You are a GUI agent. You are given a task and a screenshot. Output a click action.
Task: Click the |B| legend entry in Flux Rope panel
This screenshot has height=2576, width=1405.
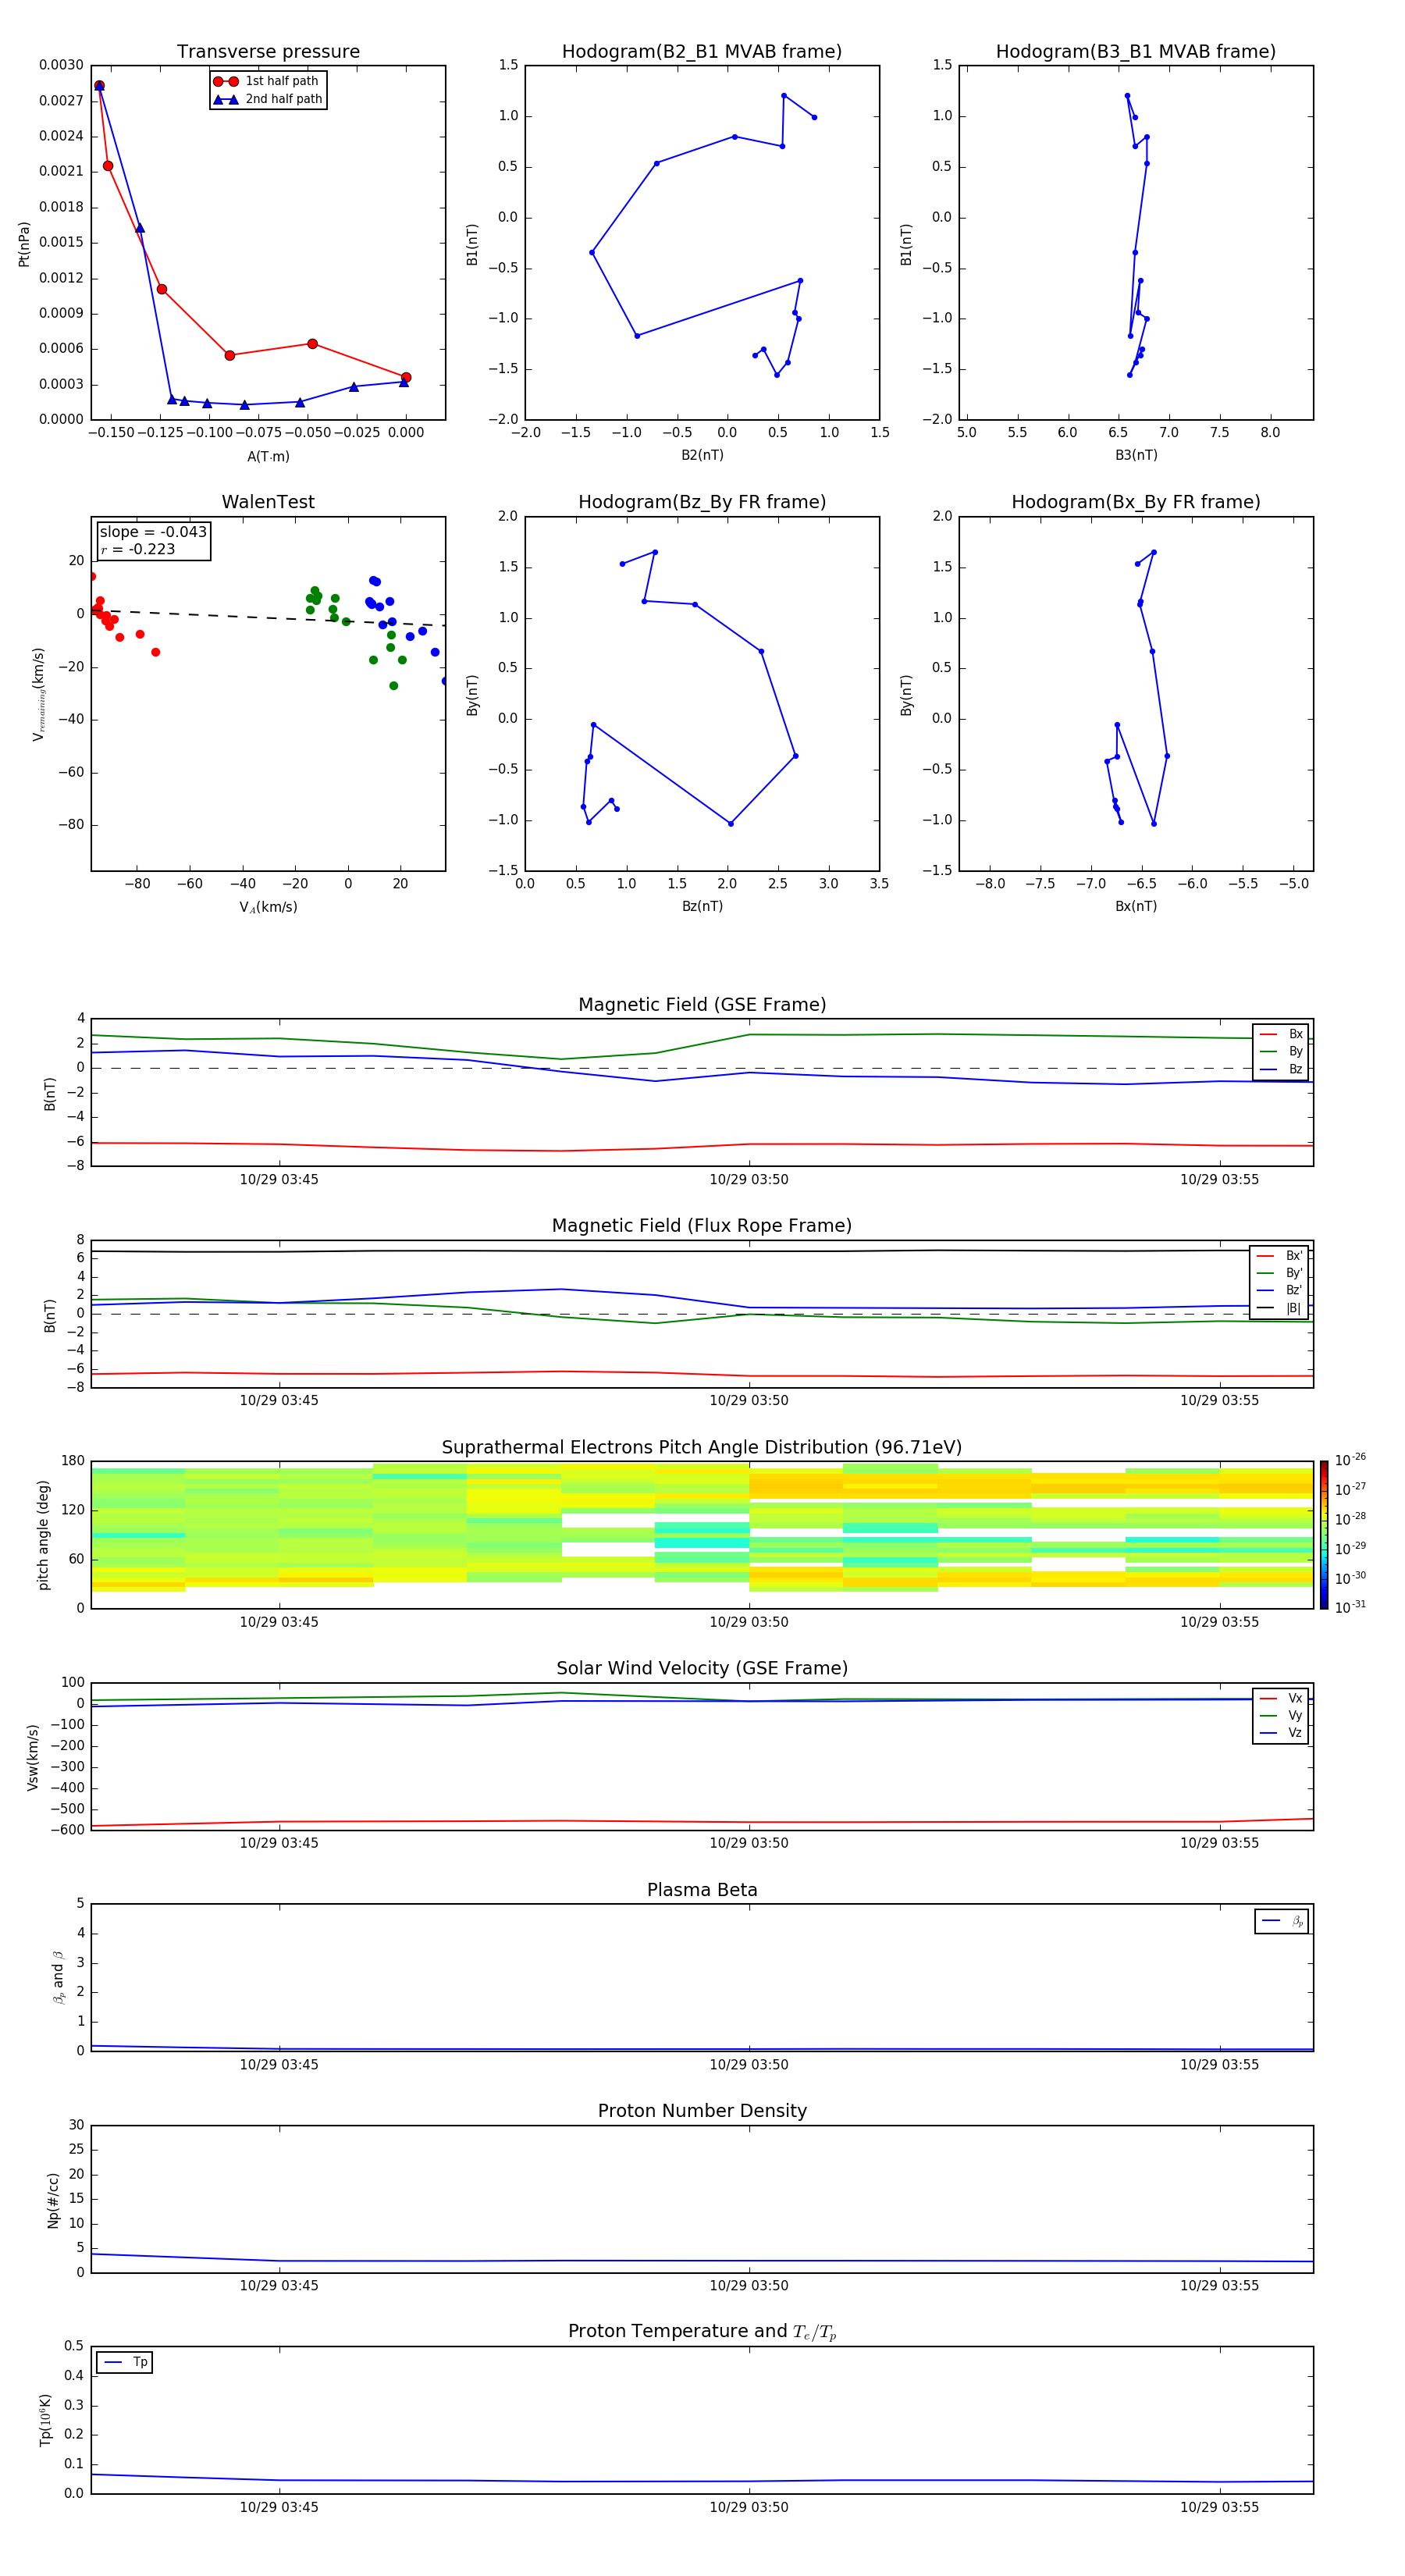(x=1279, y=1308)
